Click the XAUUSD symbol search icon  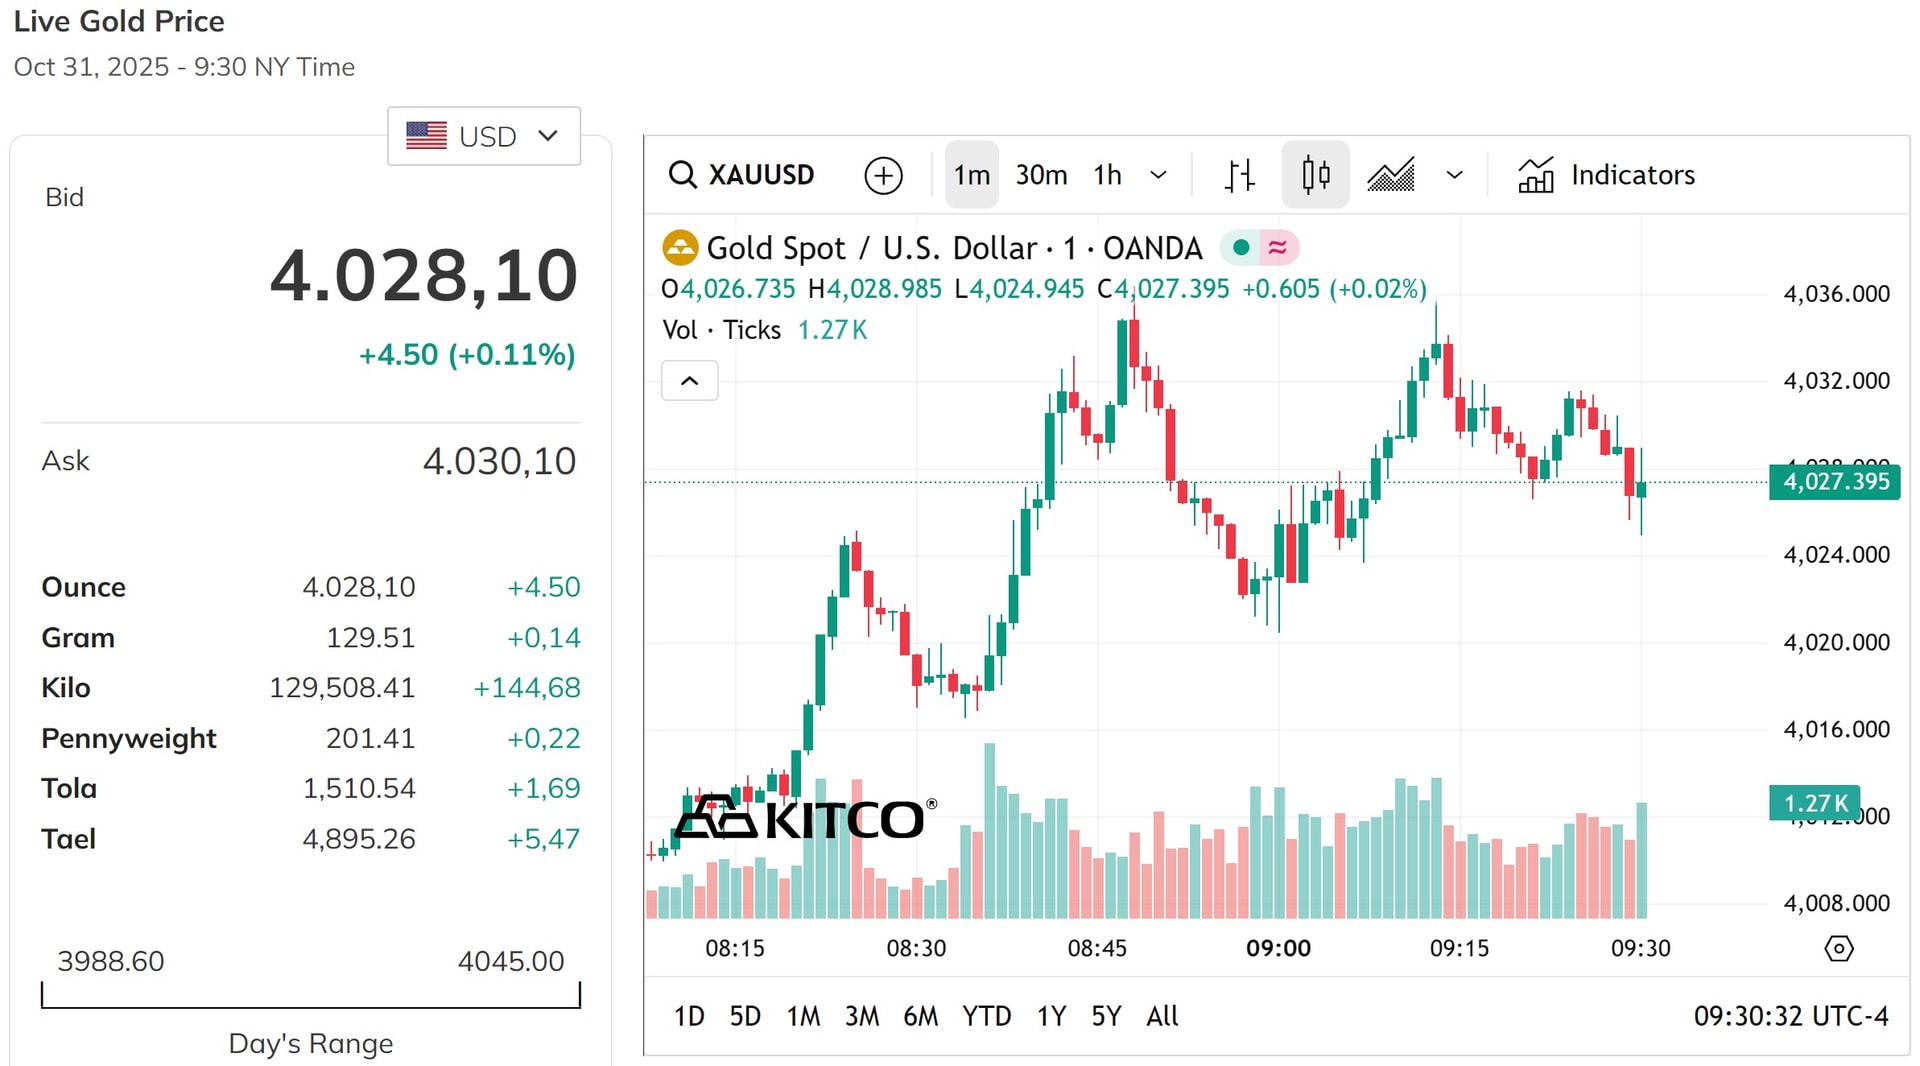(x=682, y=175)
